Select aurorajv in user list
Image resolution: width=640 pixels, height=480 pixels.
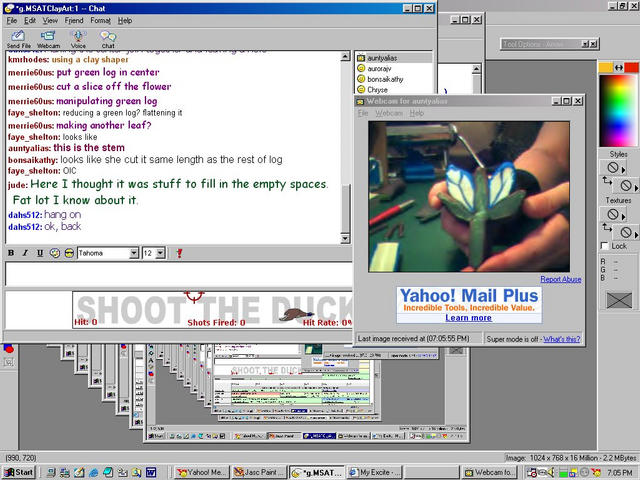(379, 69)
